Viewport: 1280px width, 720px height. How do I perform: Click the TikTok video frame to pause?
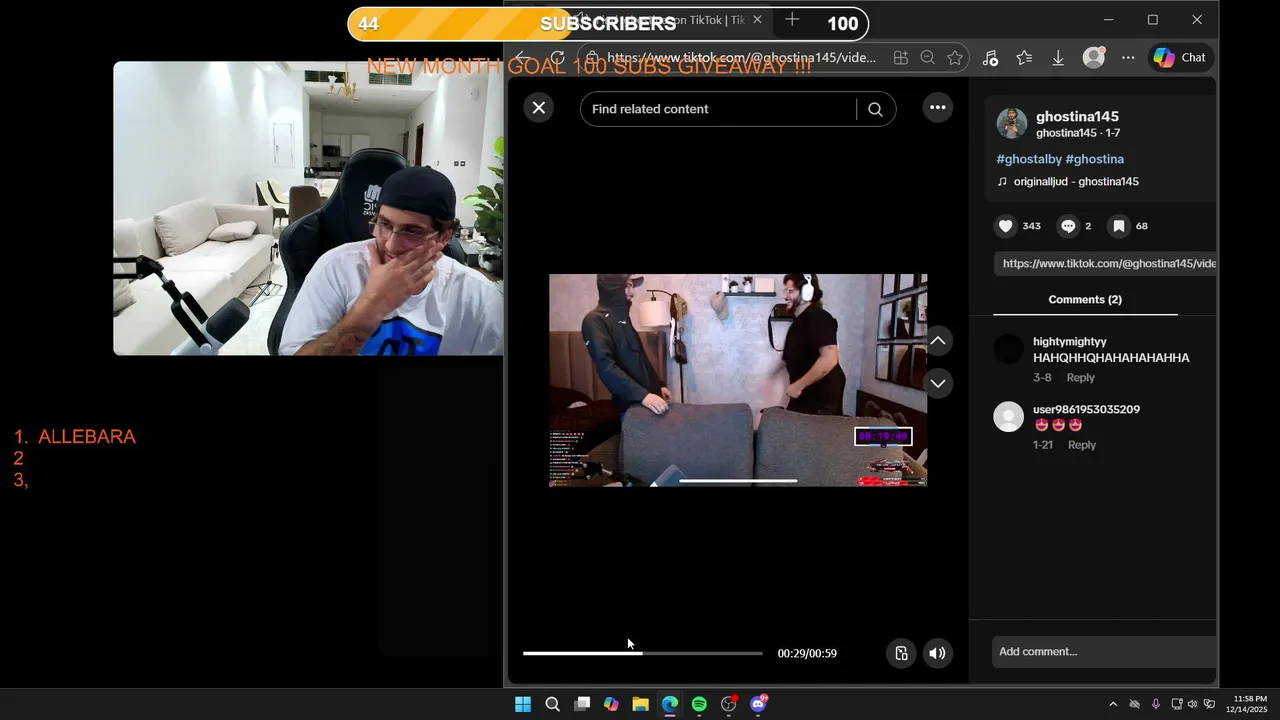coord(738,380)
